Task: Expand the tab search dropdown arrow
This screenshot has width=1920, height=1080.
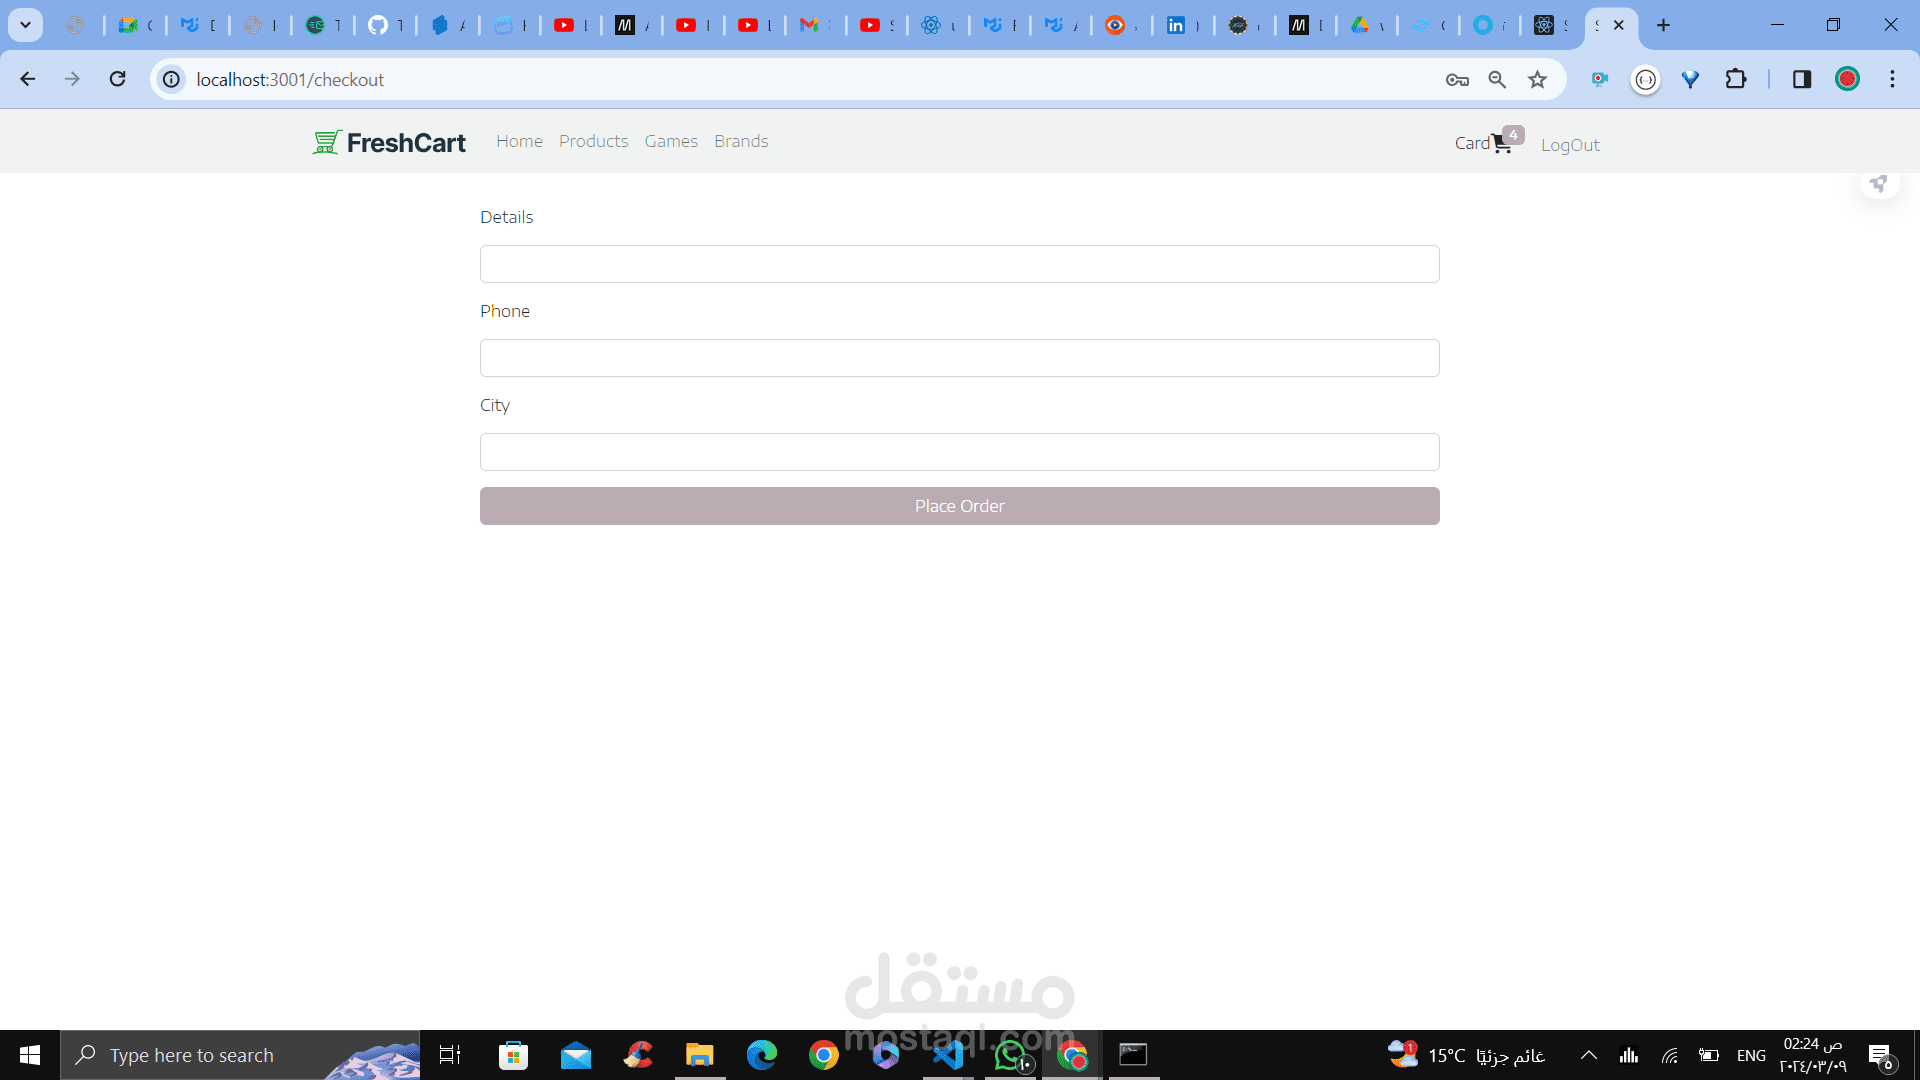Action: pyautogui.click(x=25, y=25)
